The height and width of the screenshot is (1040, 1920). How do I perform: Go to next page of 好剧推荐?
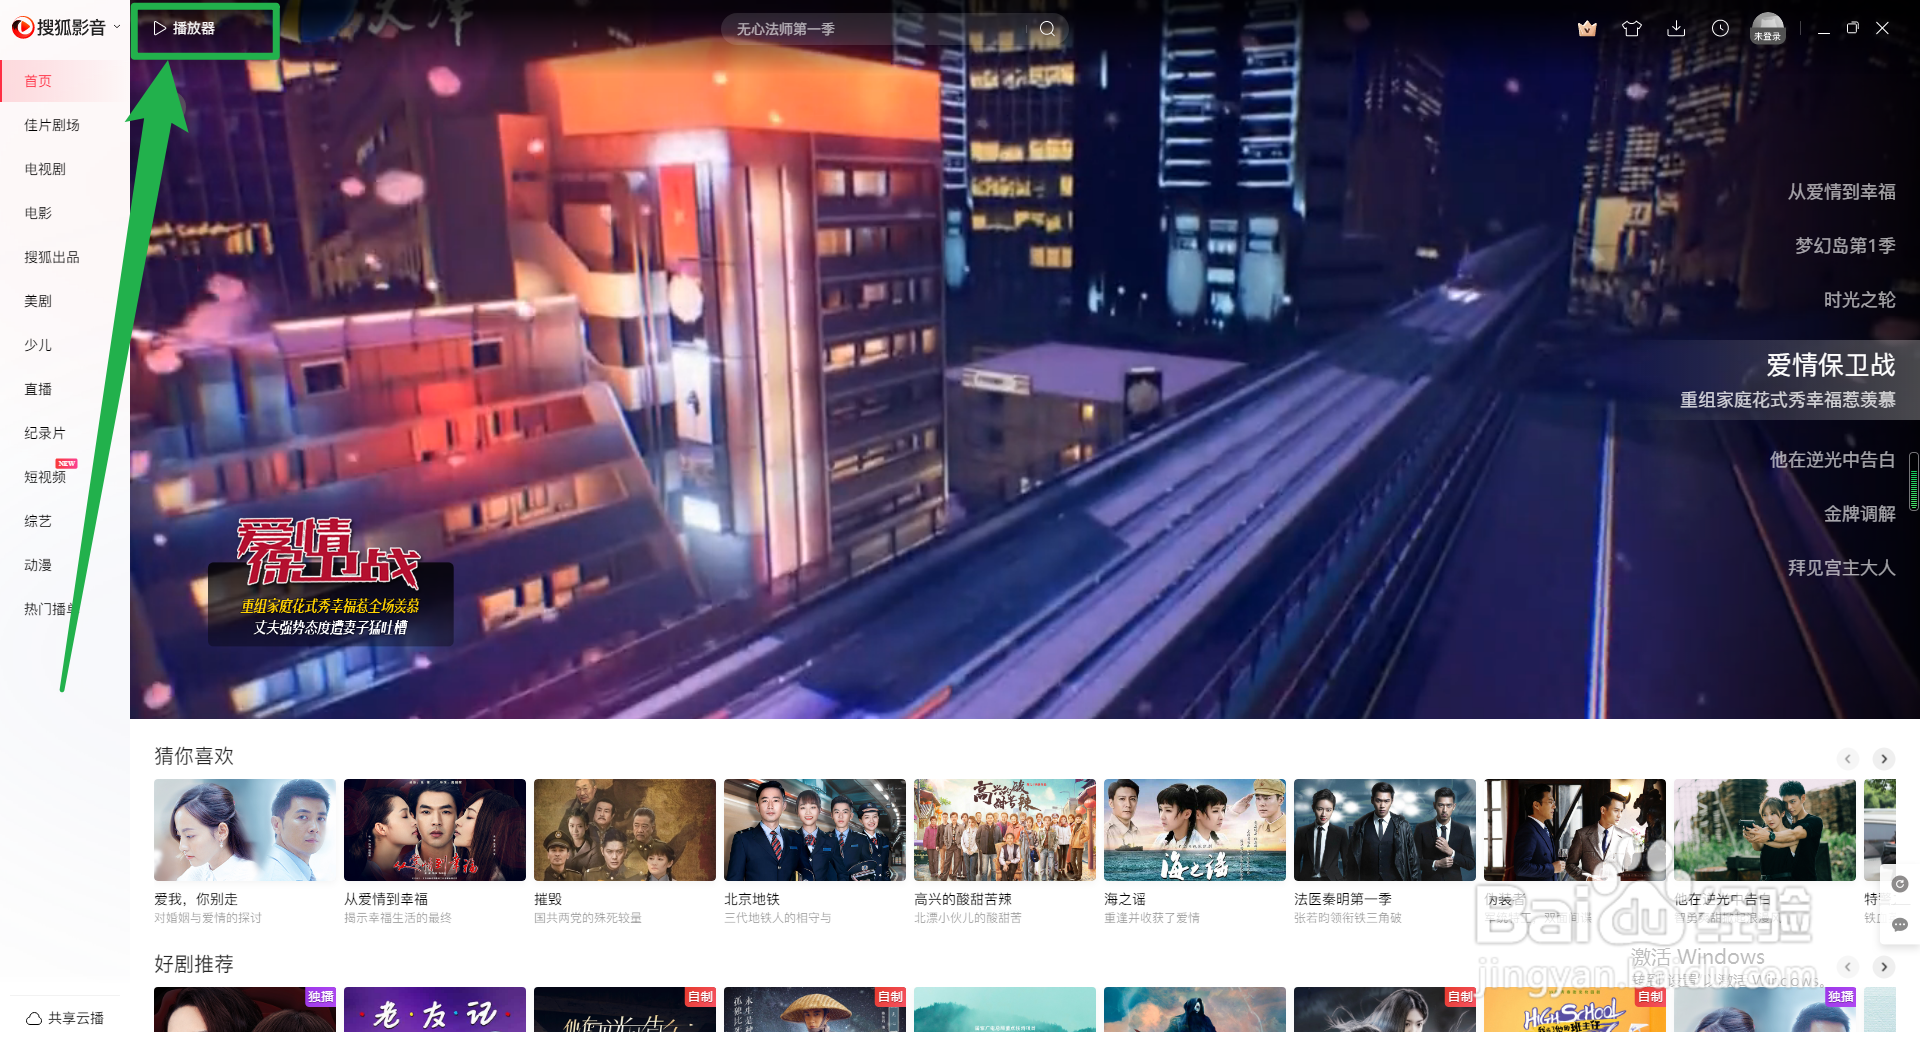(1884, 967)
